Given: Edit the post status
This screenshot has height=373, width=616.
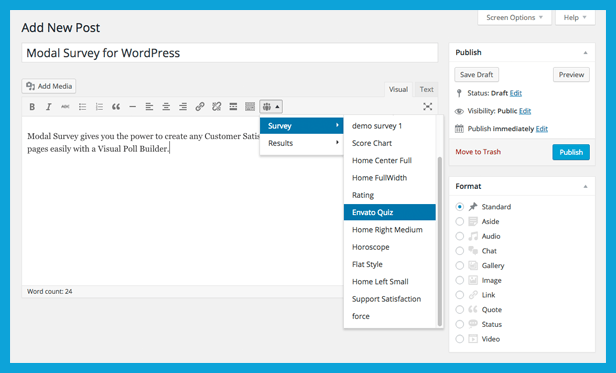Looking at the screenshot, I should coord(515,93).
